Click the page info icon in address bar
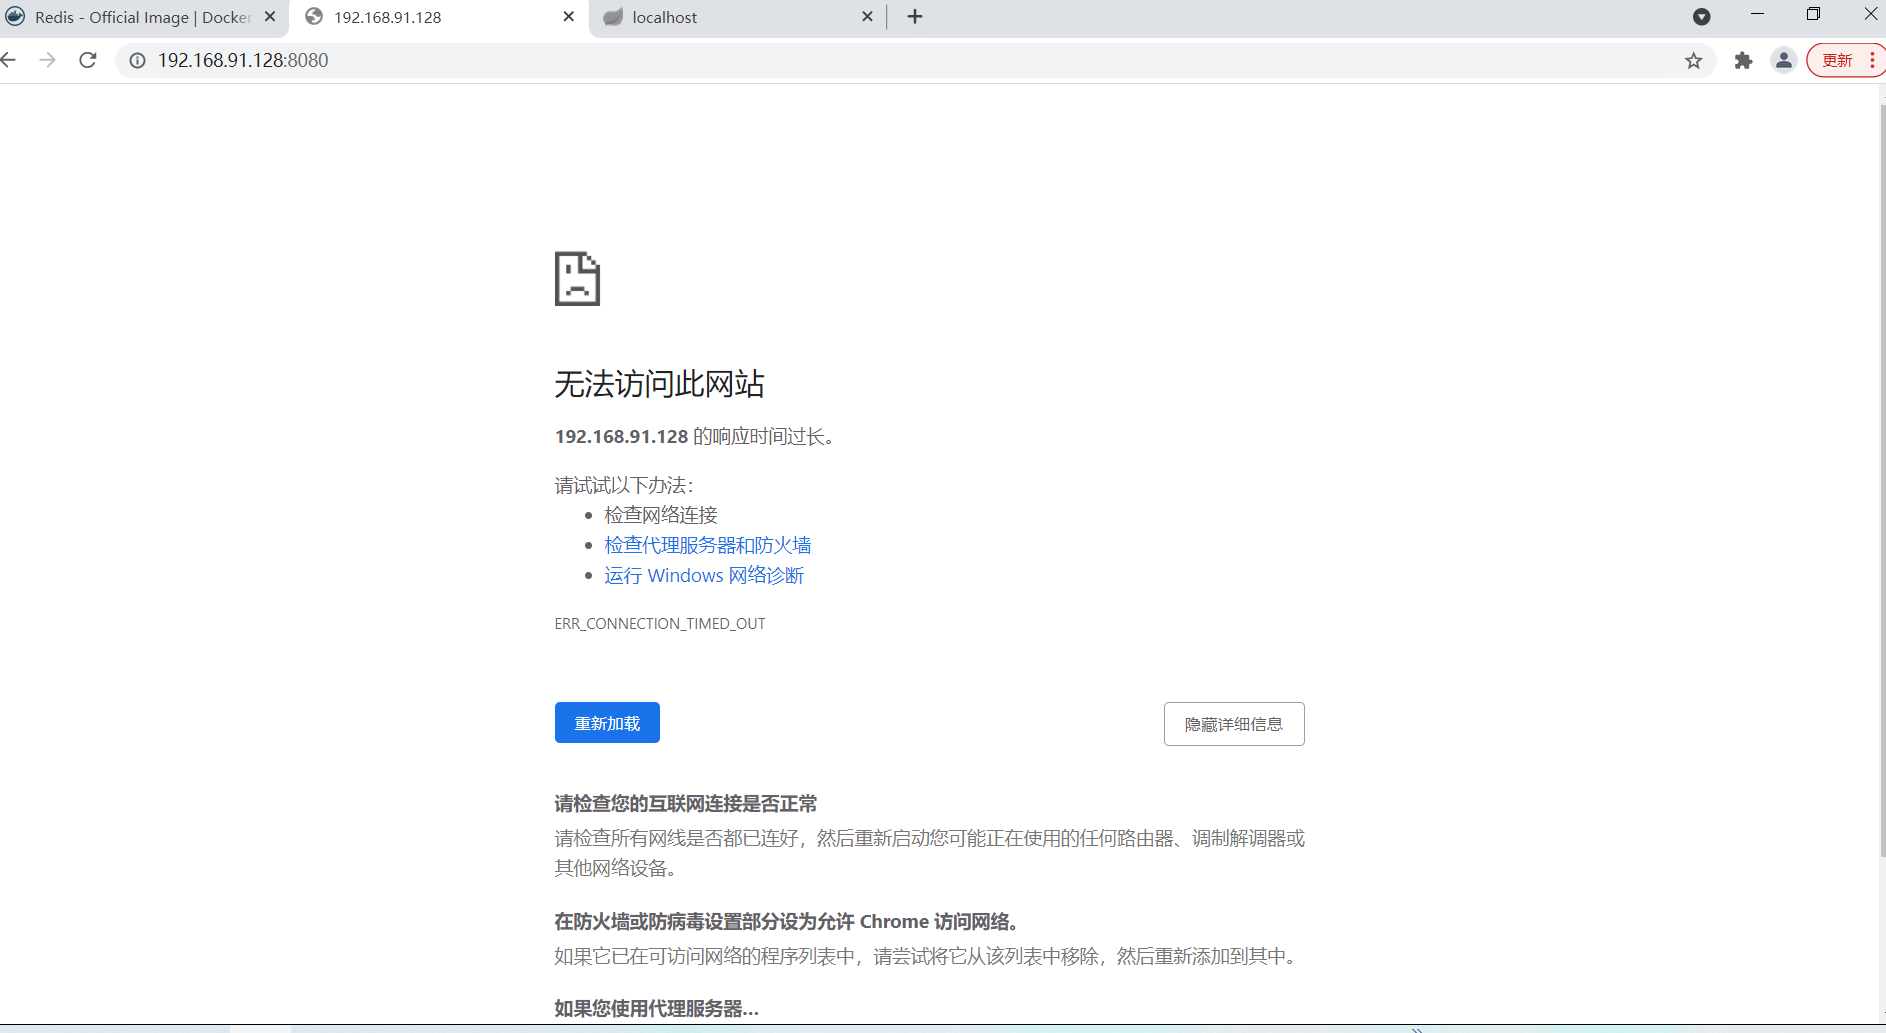Image resolution: width=1886 pixels, height=1033 pixels. tap(137, 60)
